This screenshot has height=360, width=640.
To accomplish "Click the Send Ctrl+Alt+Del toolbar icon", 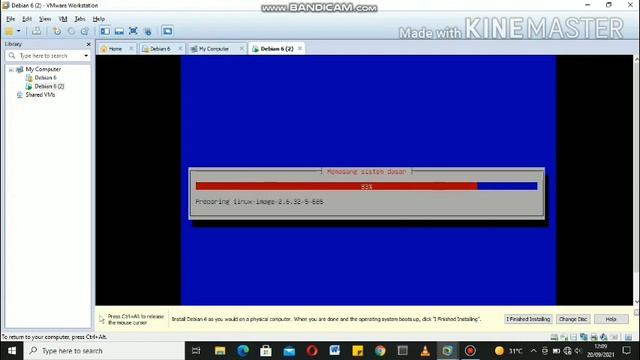I will pos(36,31).
